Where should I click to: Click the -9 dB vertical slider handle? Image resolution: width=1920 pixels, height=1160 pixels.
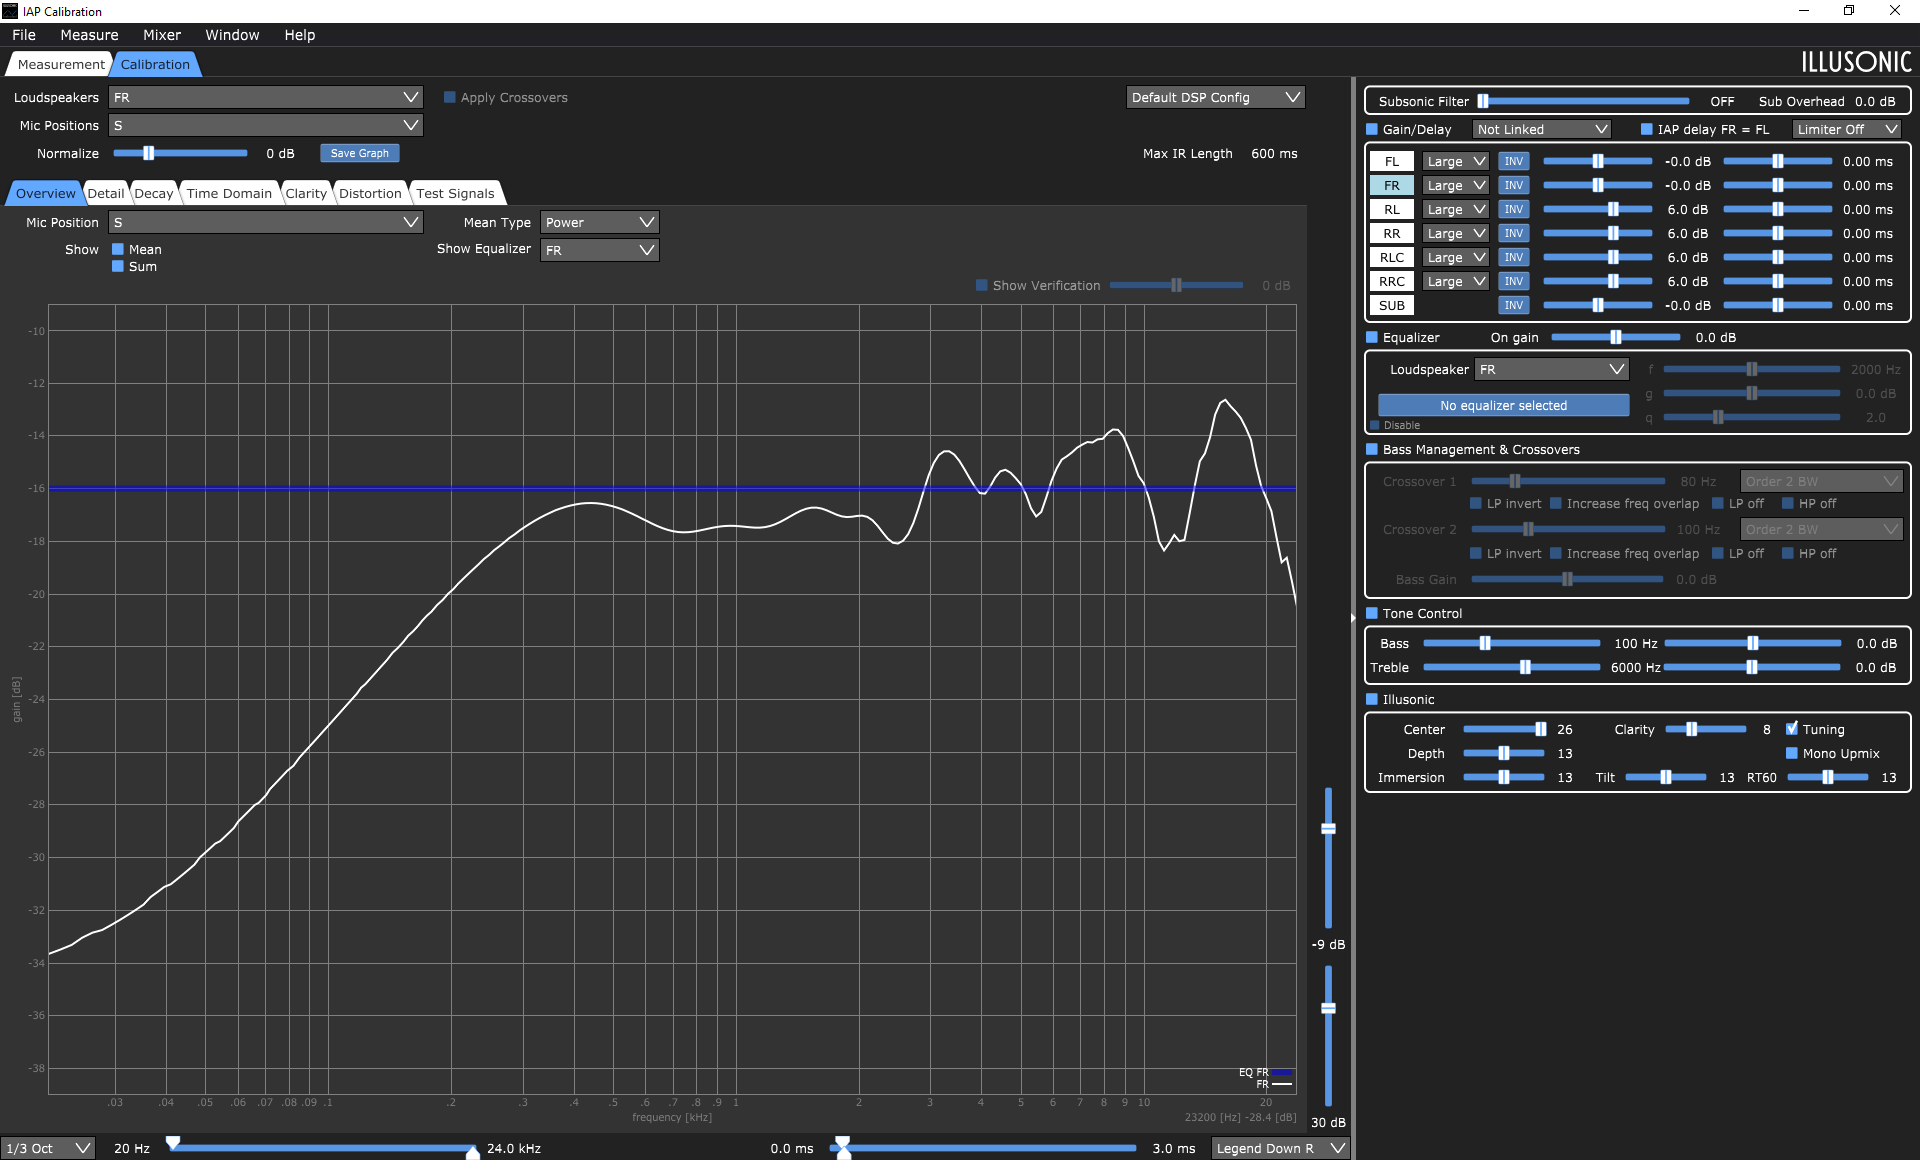(x=1328, y=828)
